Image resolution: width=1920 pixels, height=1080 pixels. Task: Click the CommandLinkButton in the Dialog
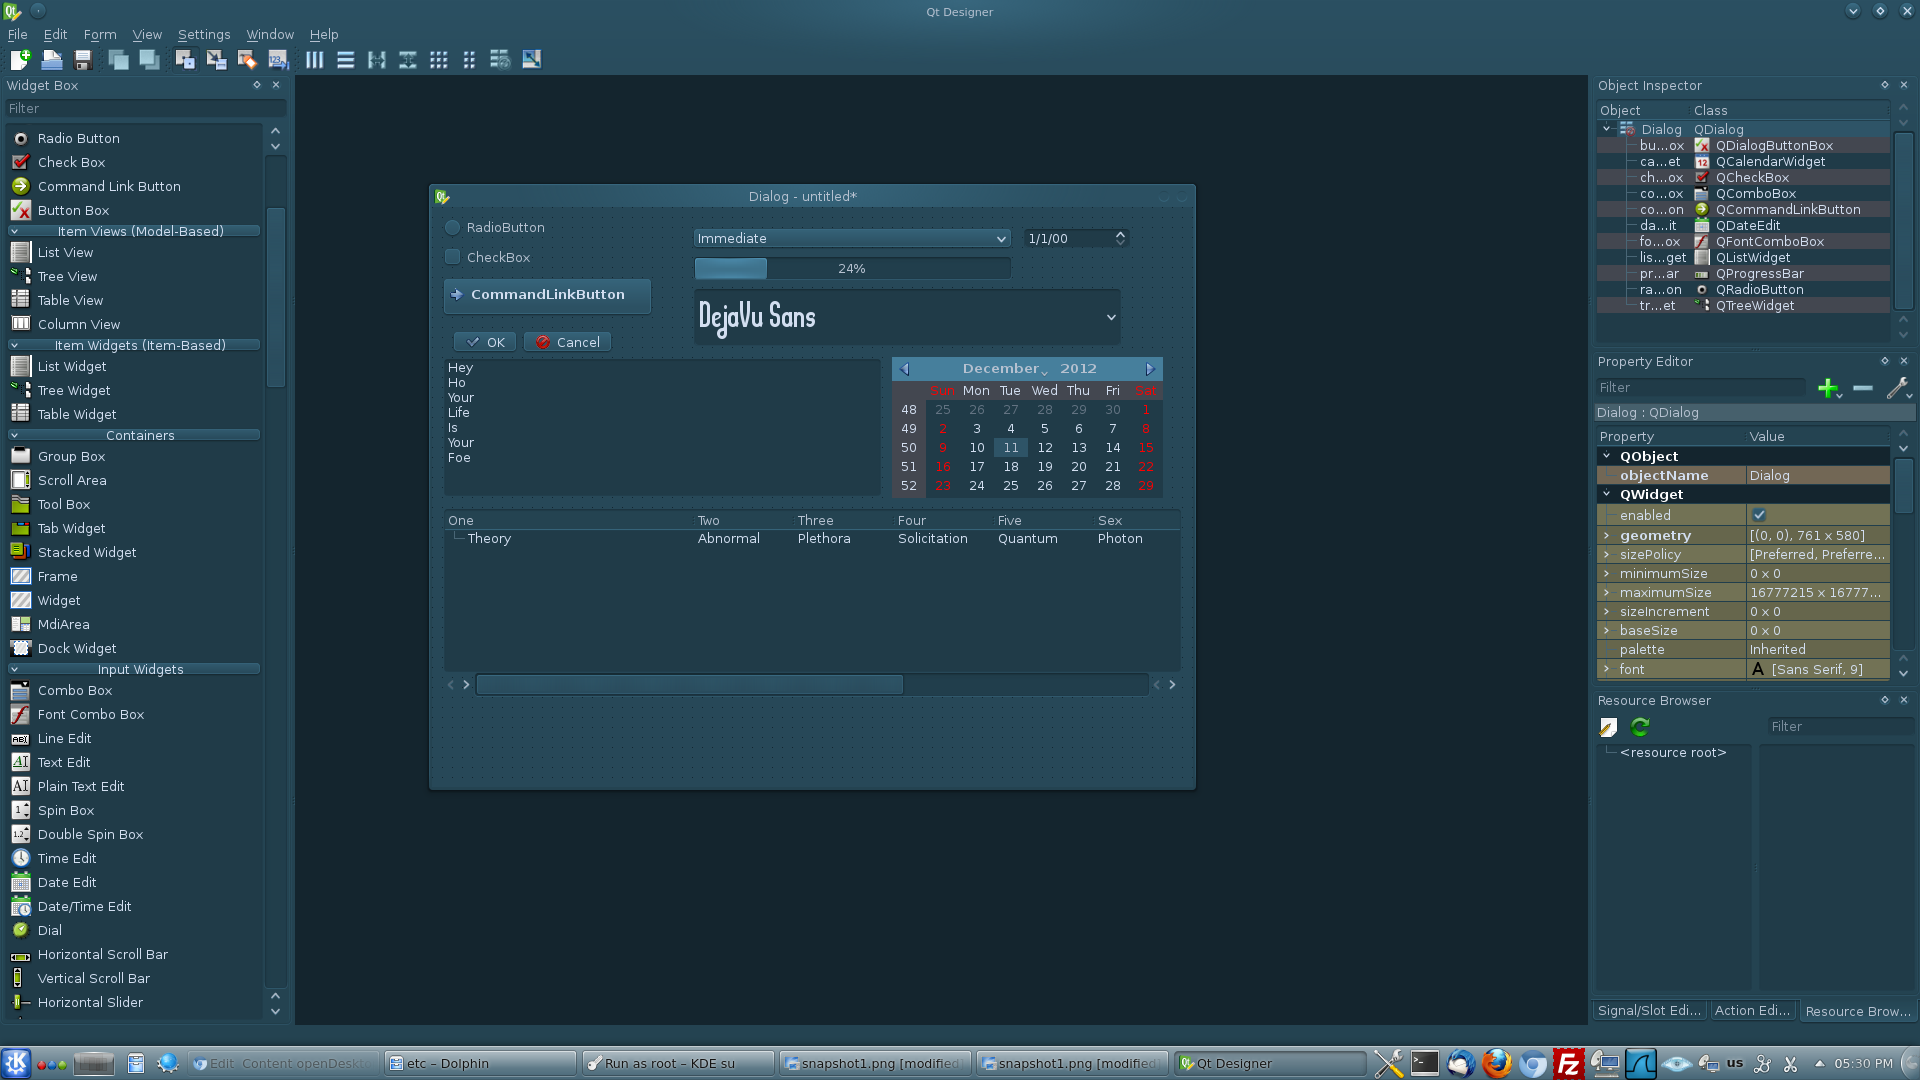(x=547, y=296)
